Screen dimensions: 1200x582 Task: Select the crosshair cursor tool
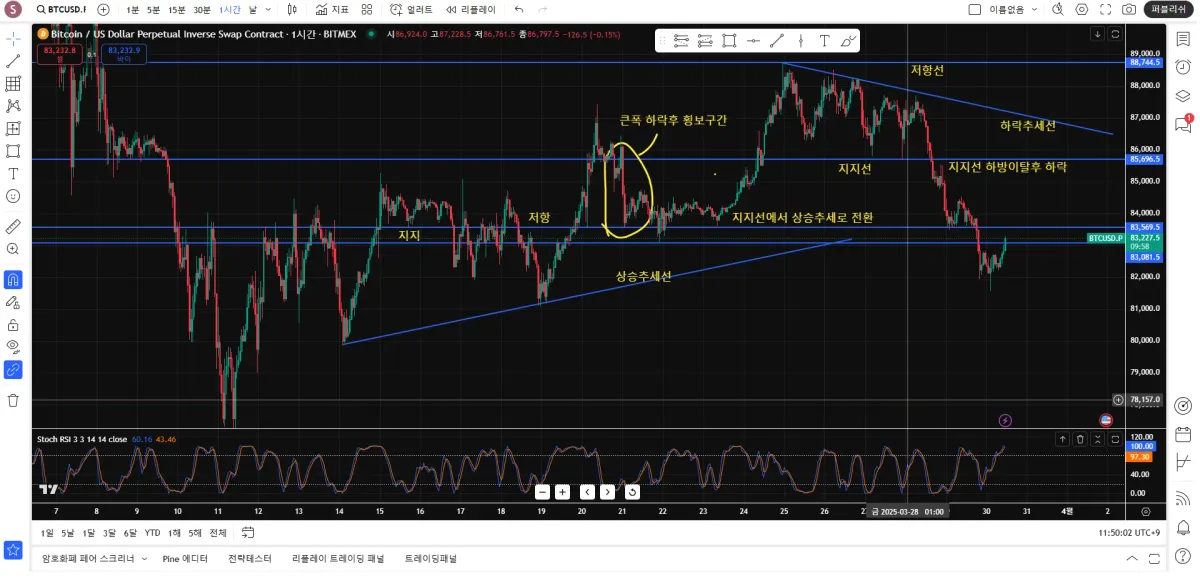(13, 38)
